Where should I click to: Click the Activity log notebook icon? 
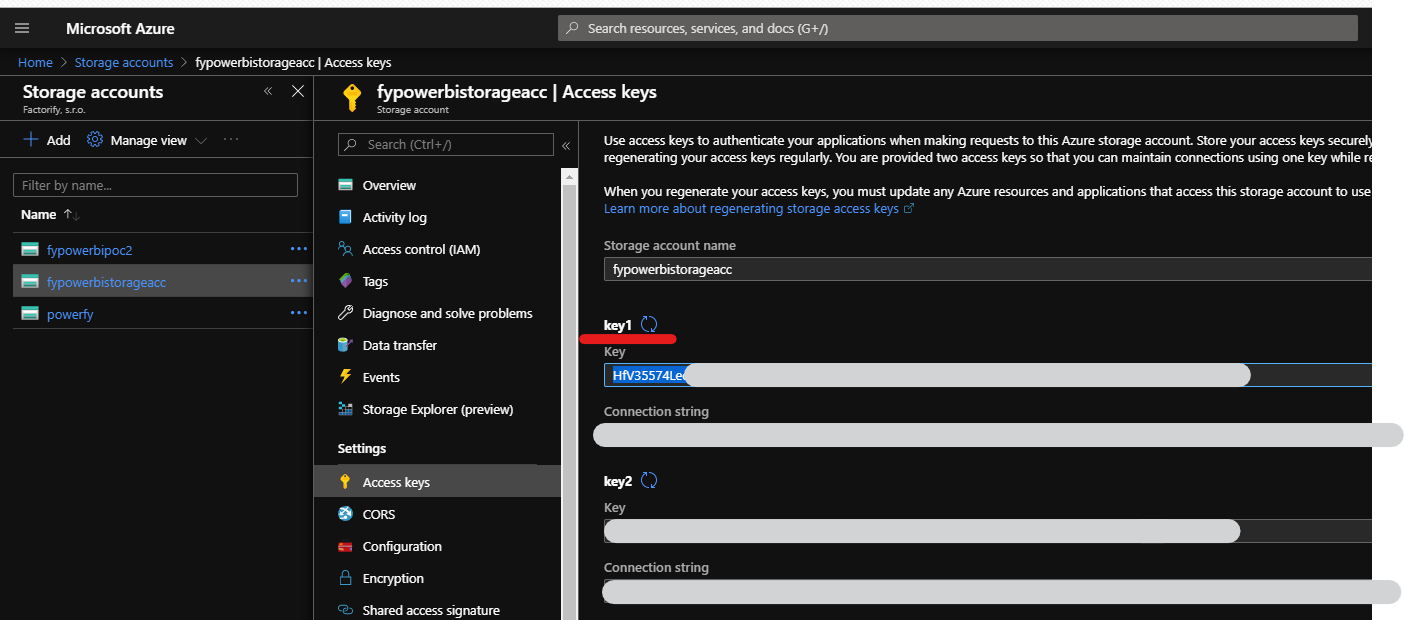coord(345,217)
